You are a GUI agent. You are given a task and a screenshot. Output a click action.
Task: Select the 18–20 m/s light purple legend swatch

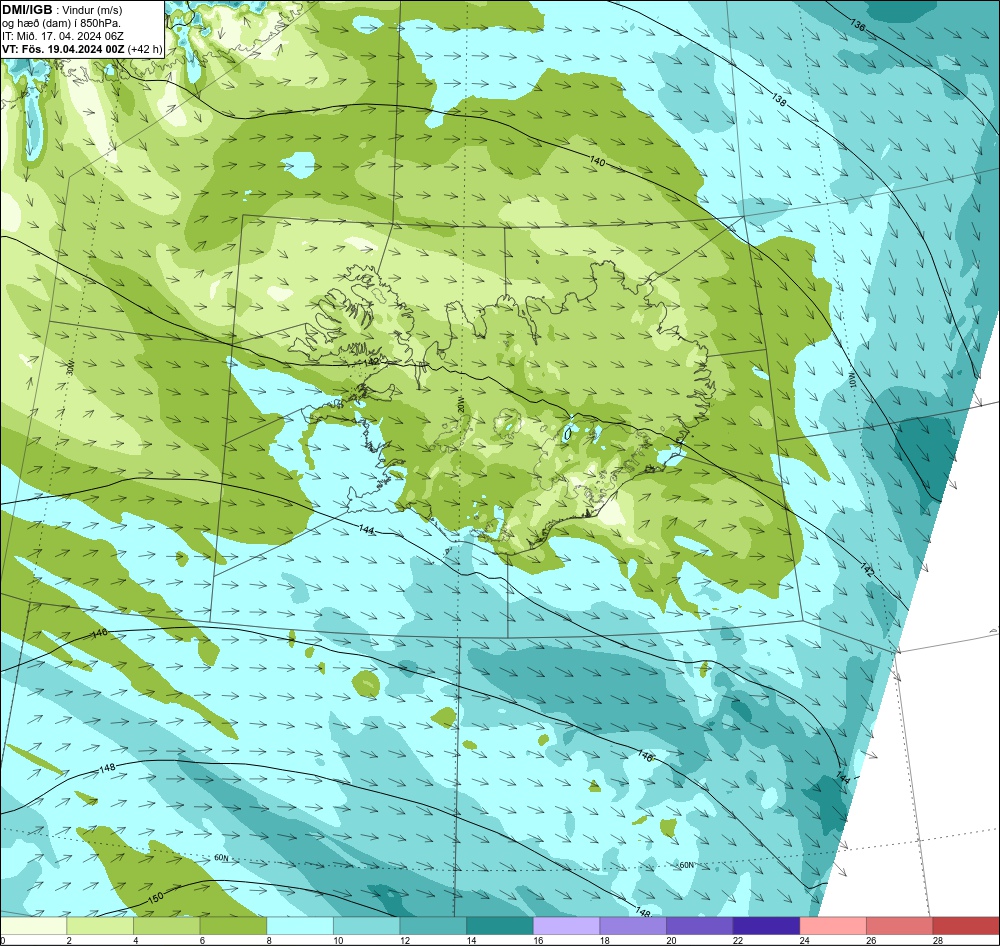coord(633,926)
